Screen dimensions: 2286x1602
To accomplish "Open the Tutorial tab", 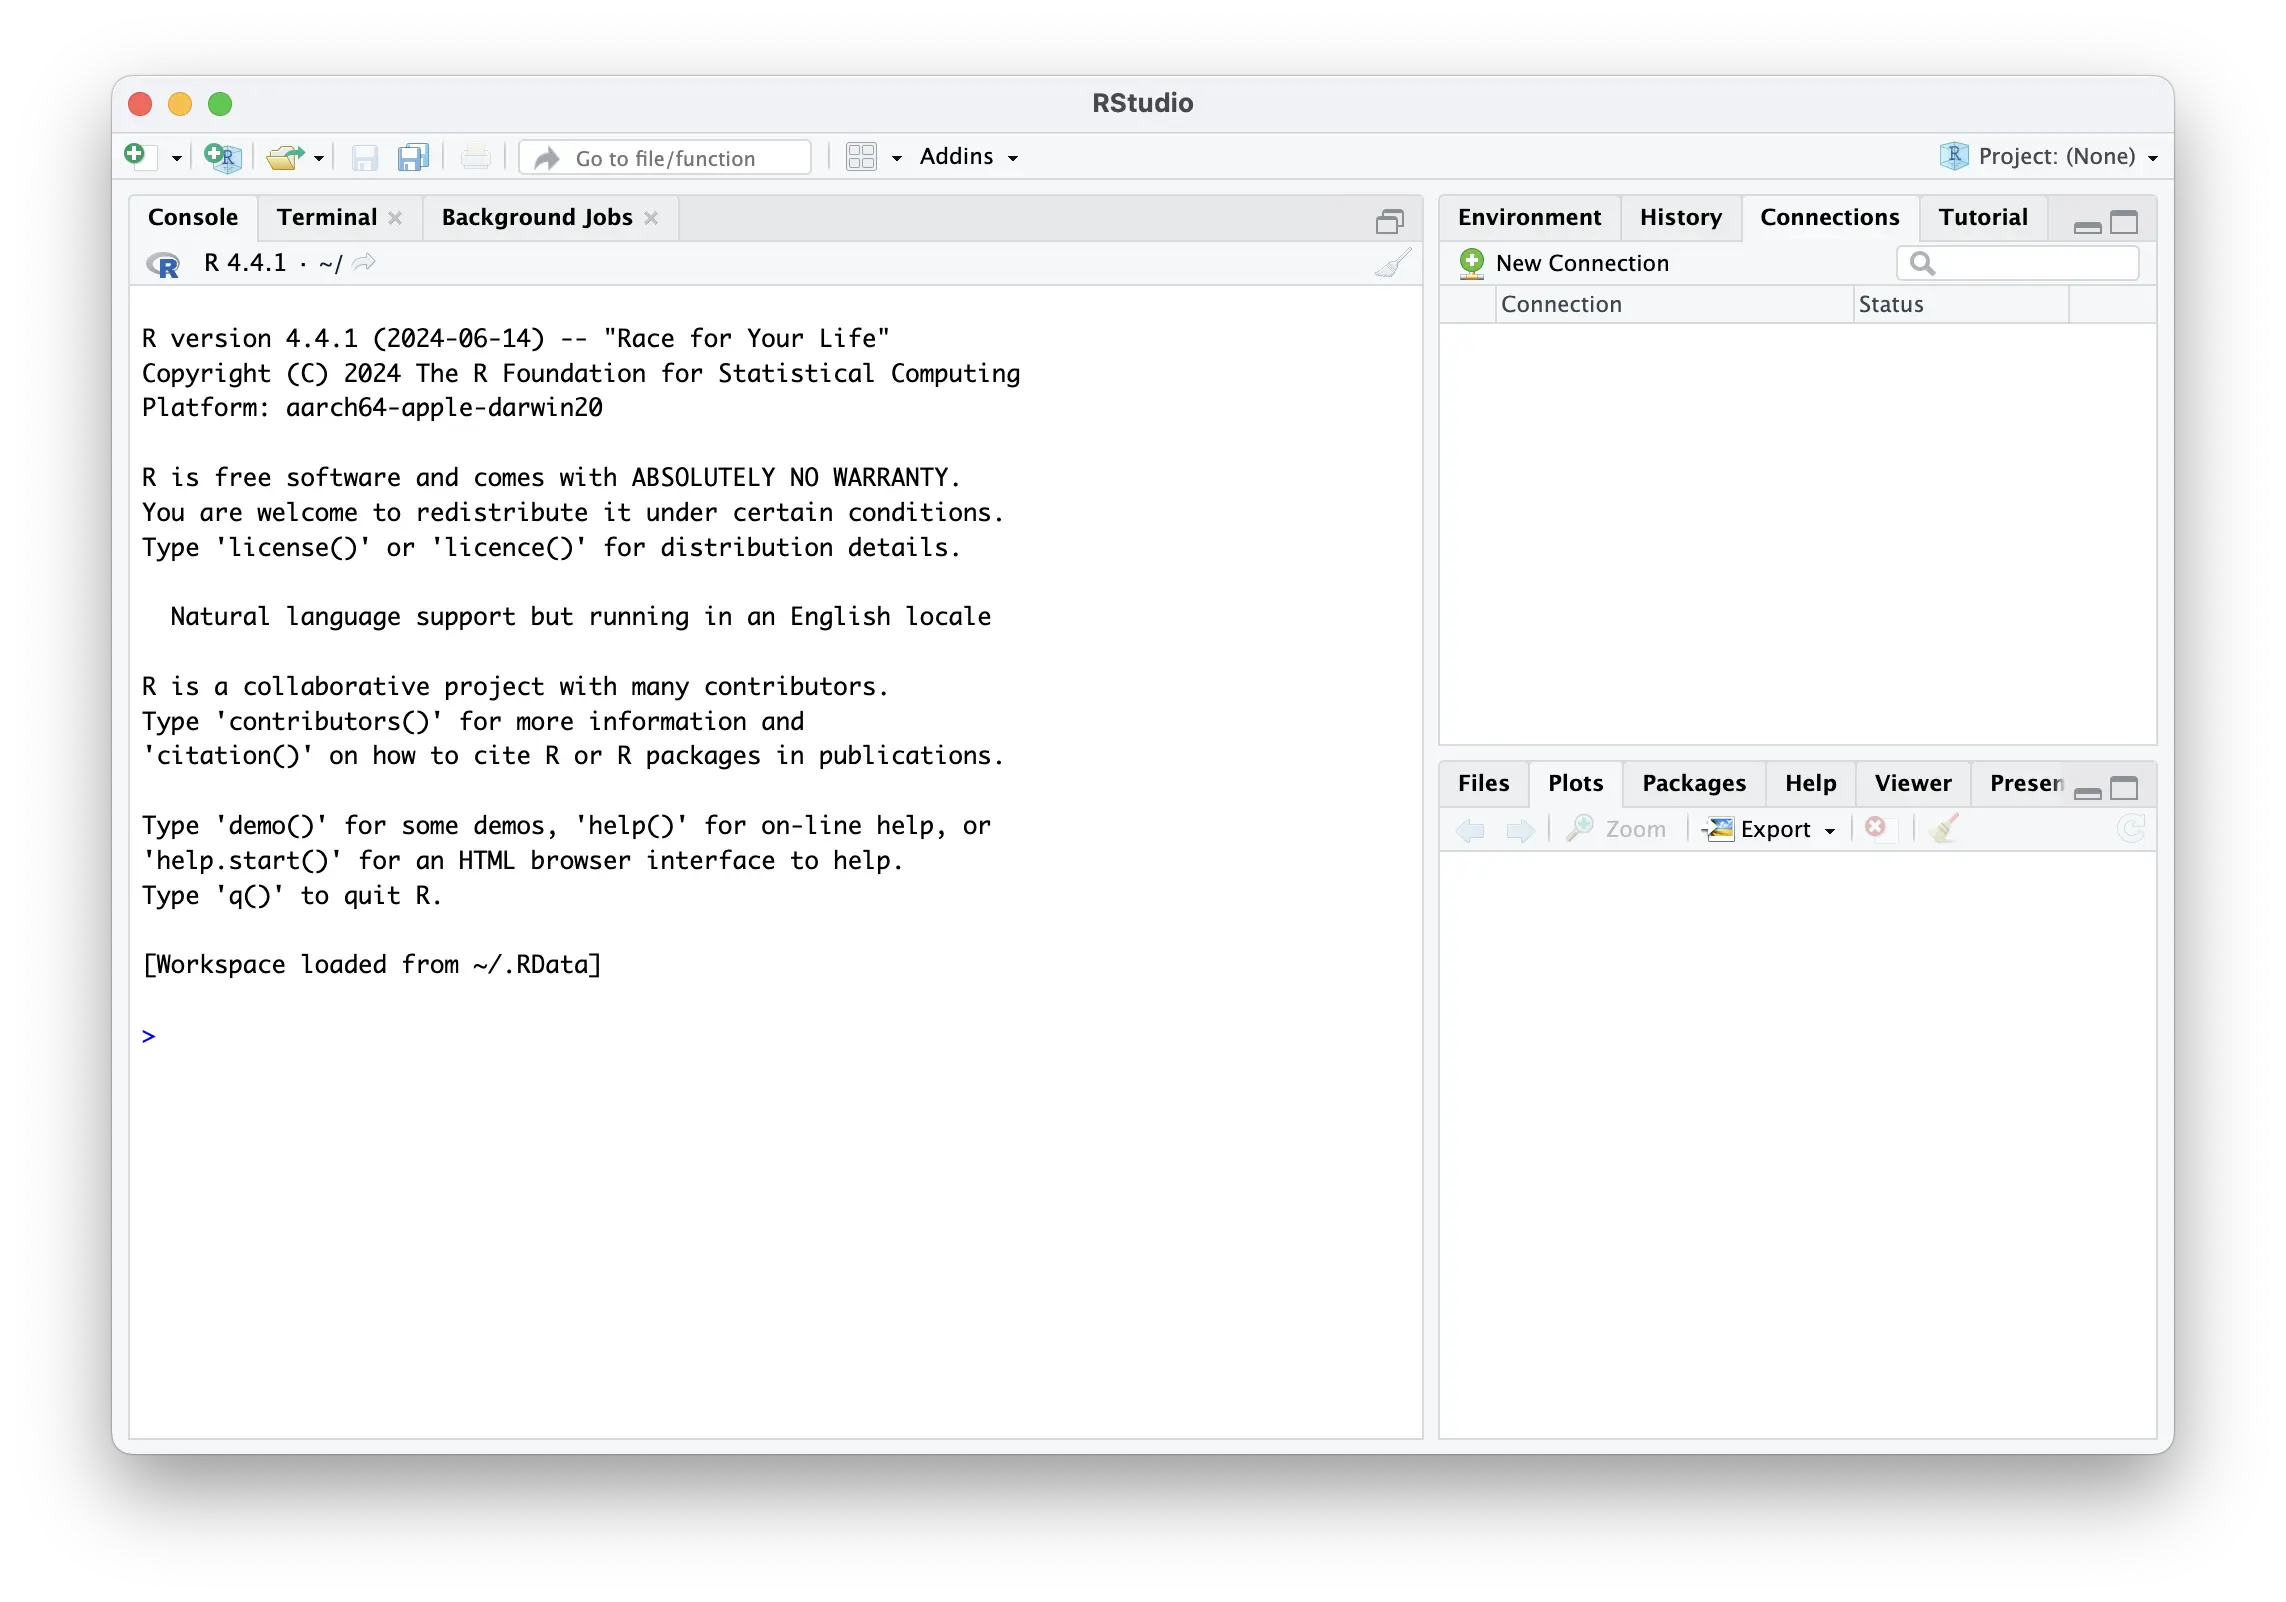I will 1982,215.
